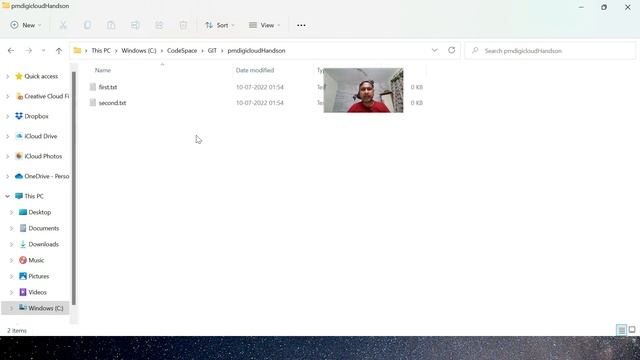Click pmdigicloudHandson breadcrumb segment
Image resolution: width=640 pixels, height=360 pixels.
[256, 51]
